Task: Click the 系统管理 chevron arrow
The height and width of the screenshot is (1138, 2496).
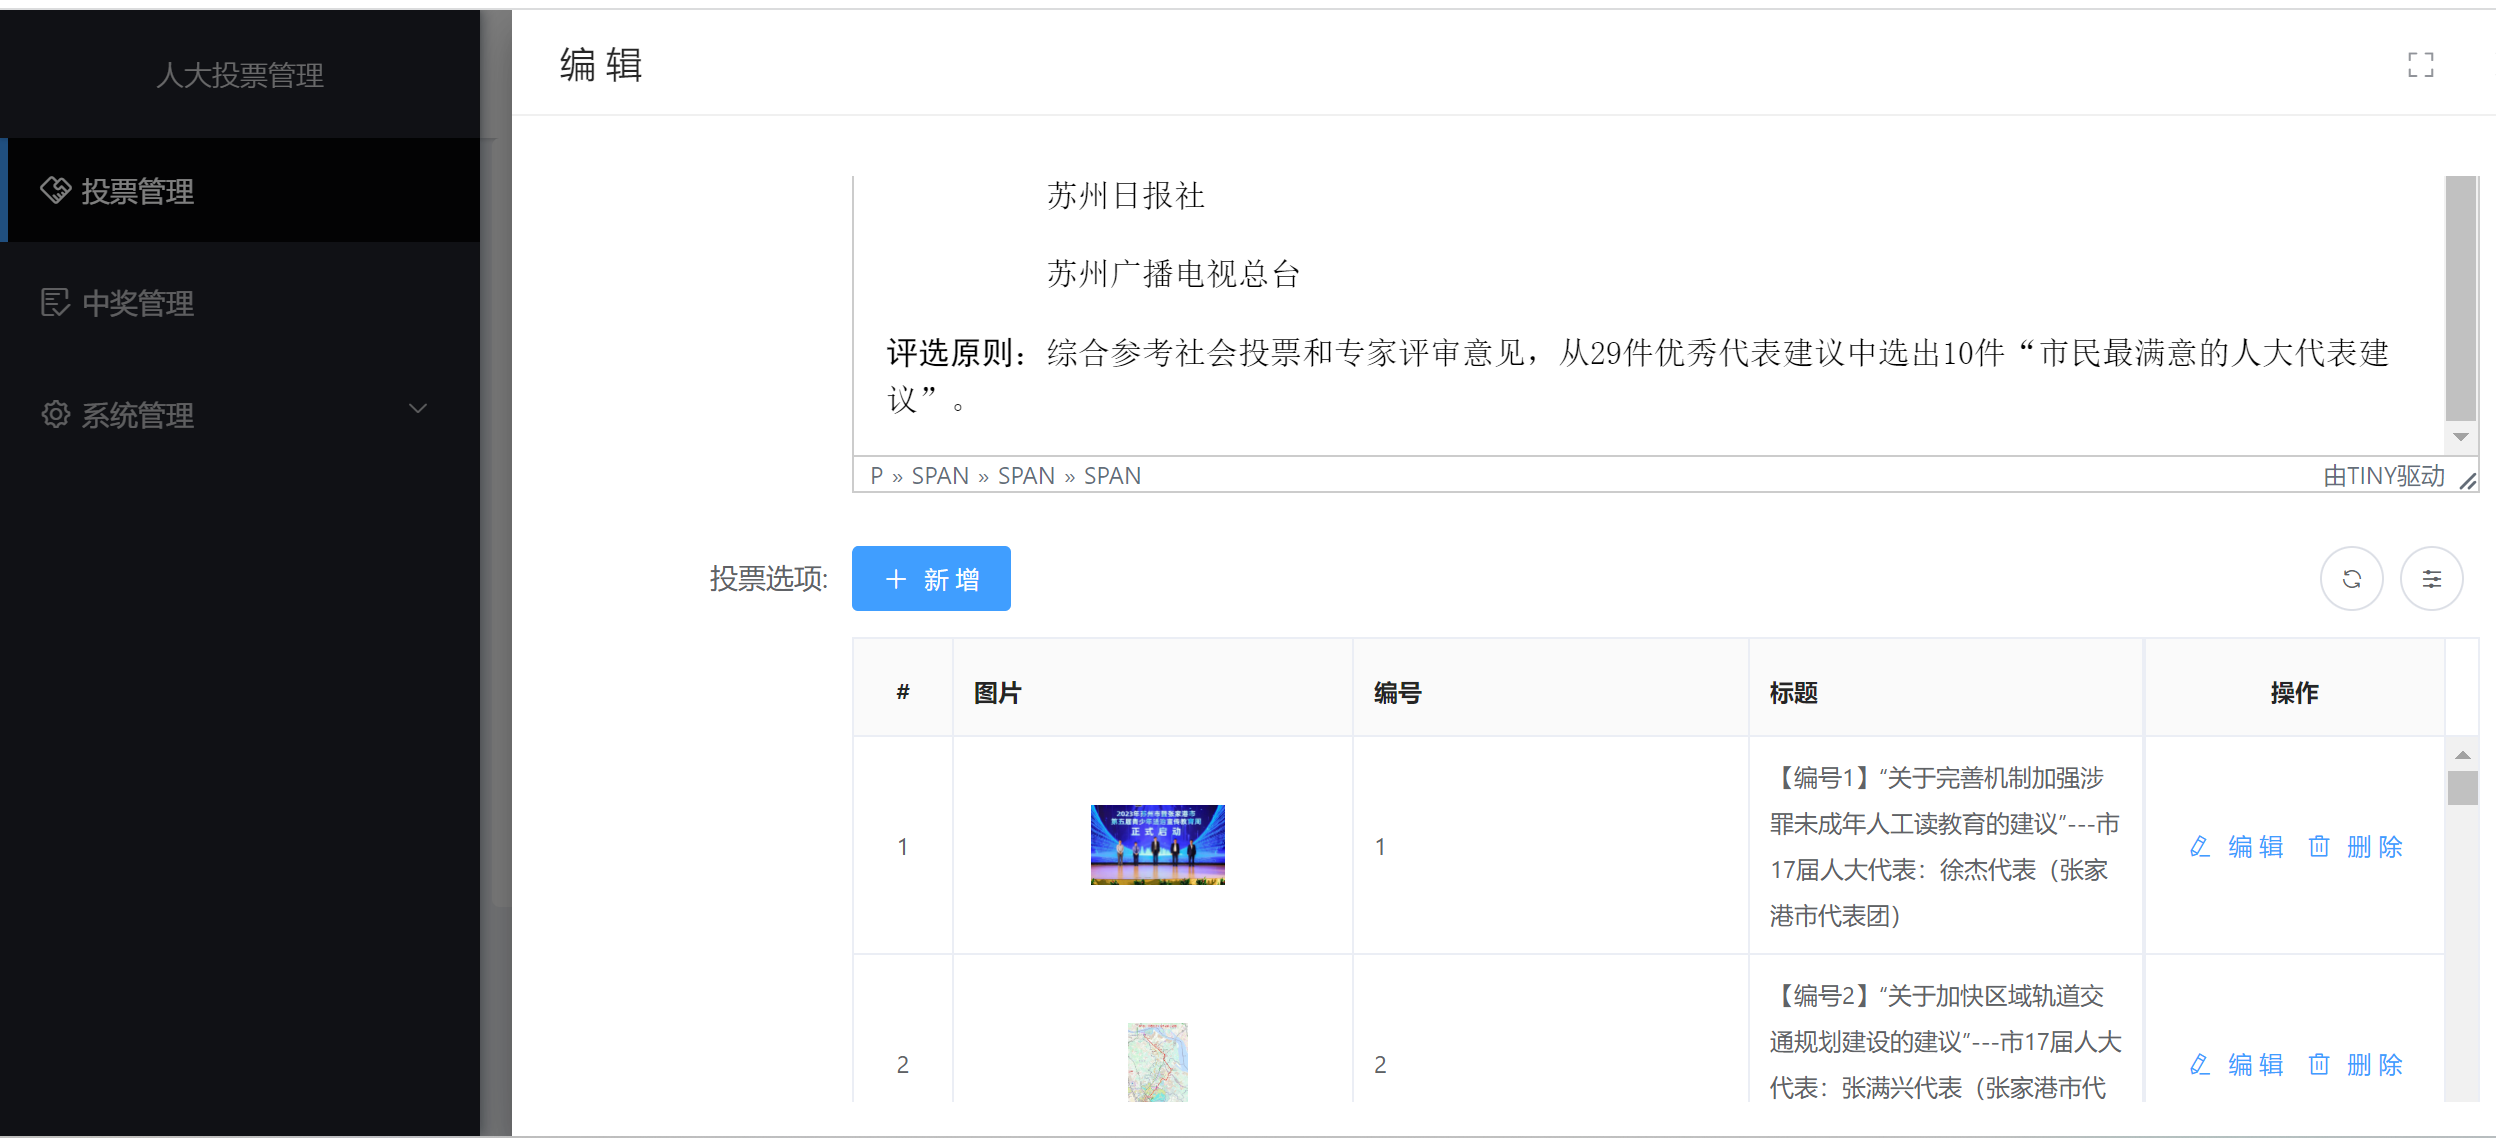Action: click(418, 409)
